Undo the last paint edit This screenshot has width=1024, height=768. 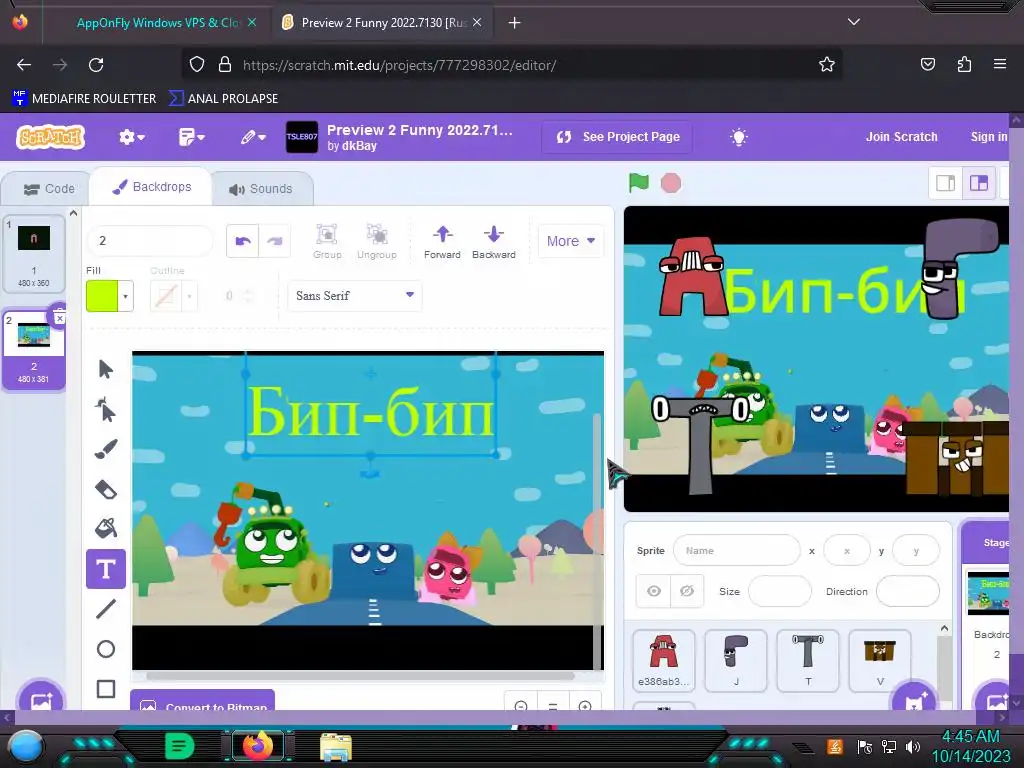pos(243,241)
